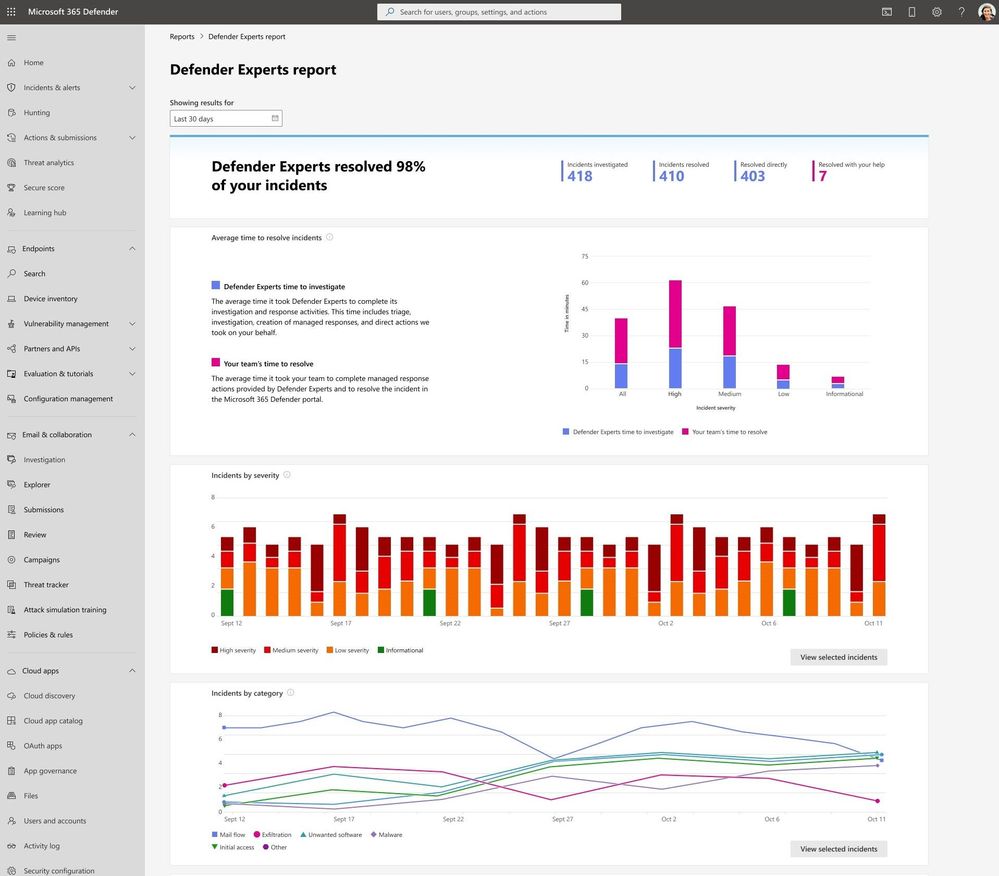The height and width of the screenshot is (876, 999).
Task: Click the Device inventory icon
Action: coord(11,298)
